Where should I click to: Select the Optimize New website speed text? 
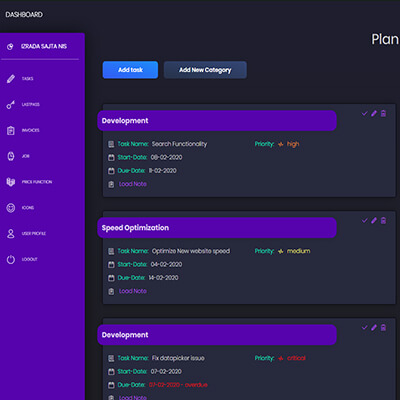click(191, 251)
